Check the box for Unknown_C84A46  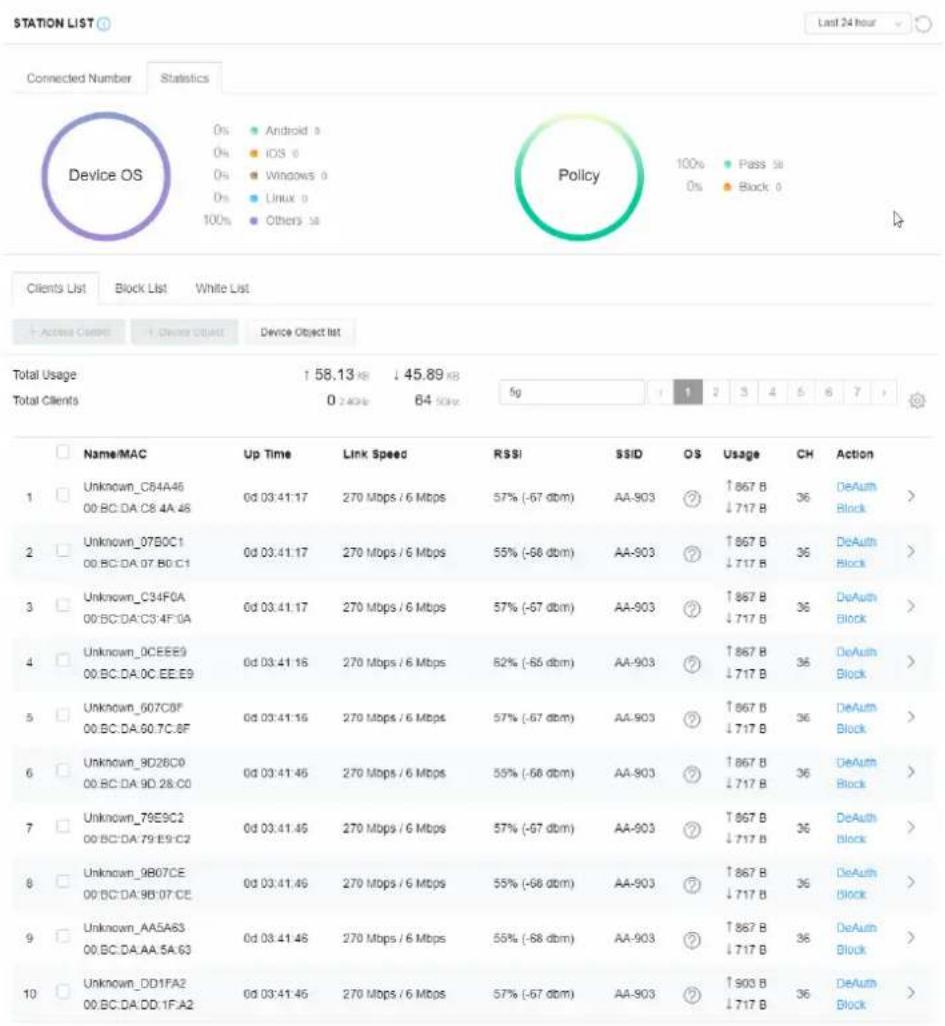click(63, 495)
